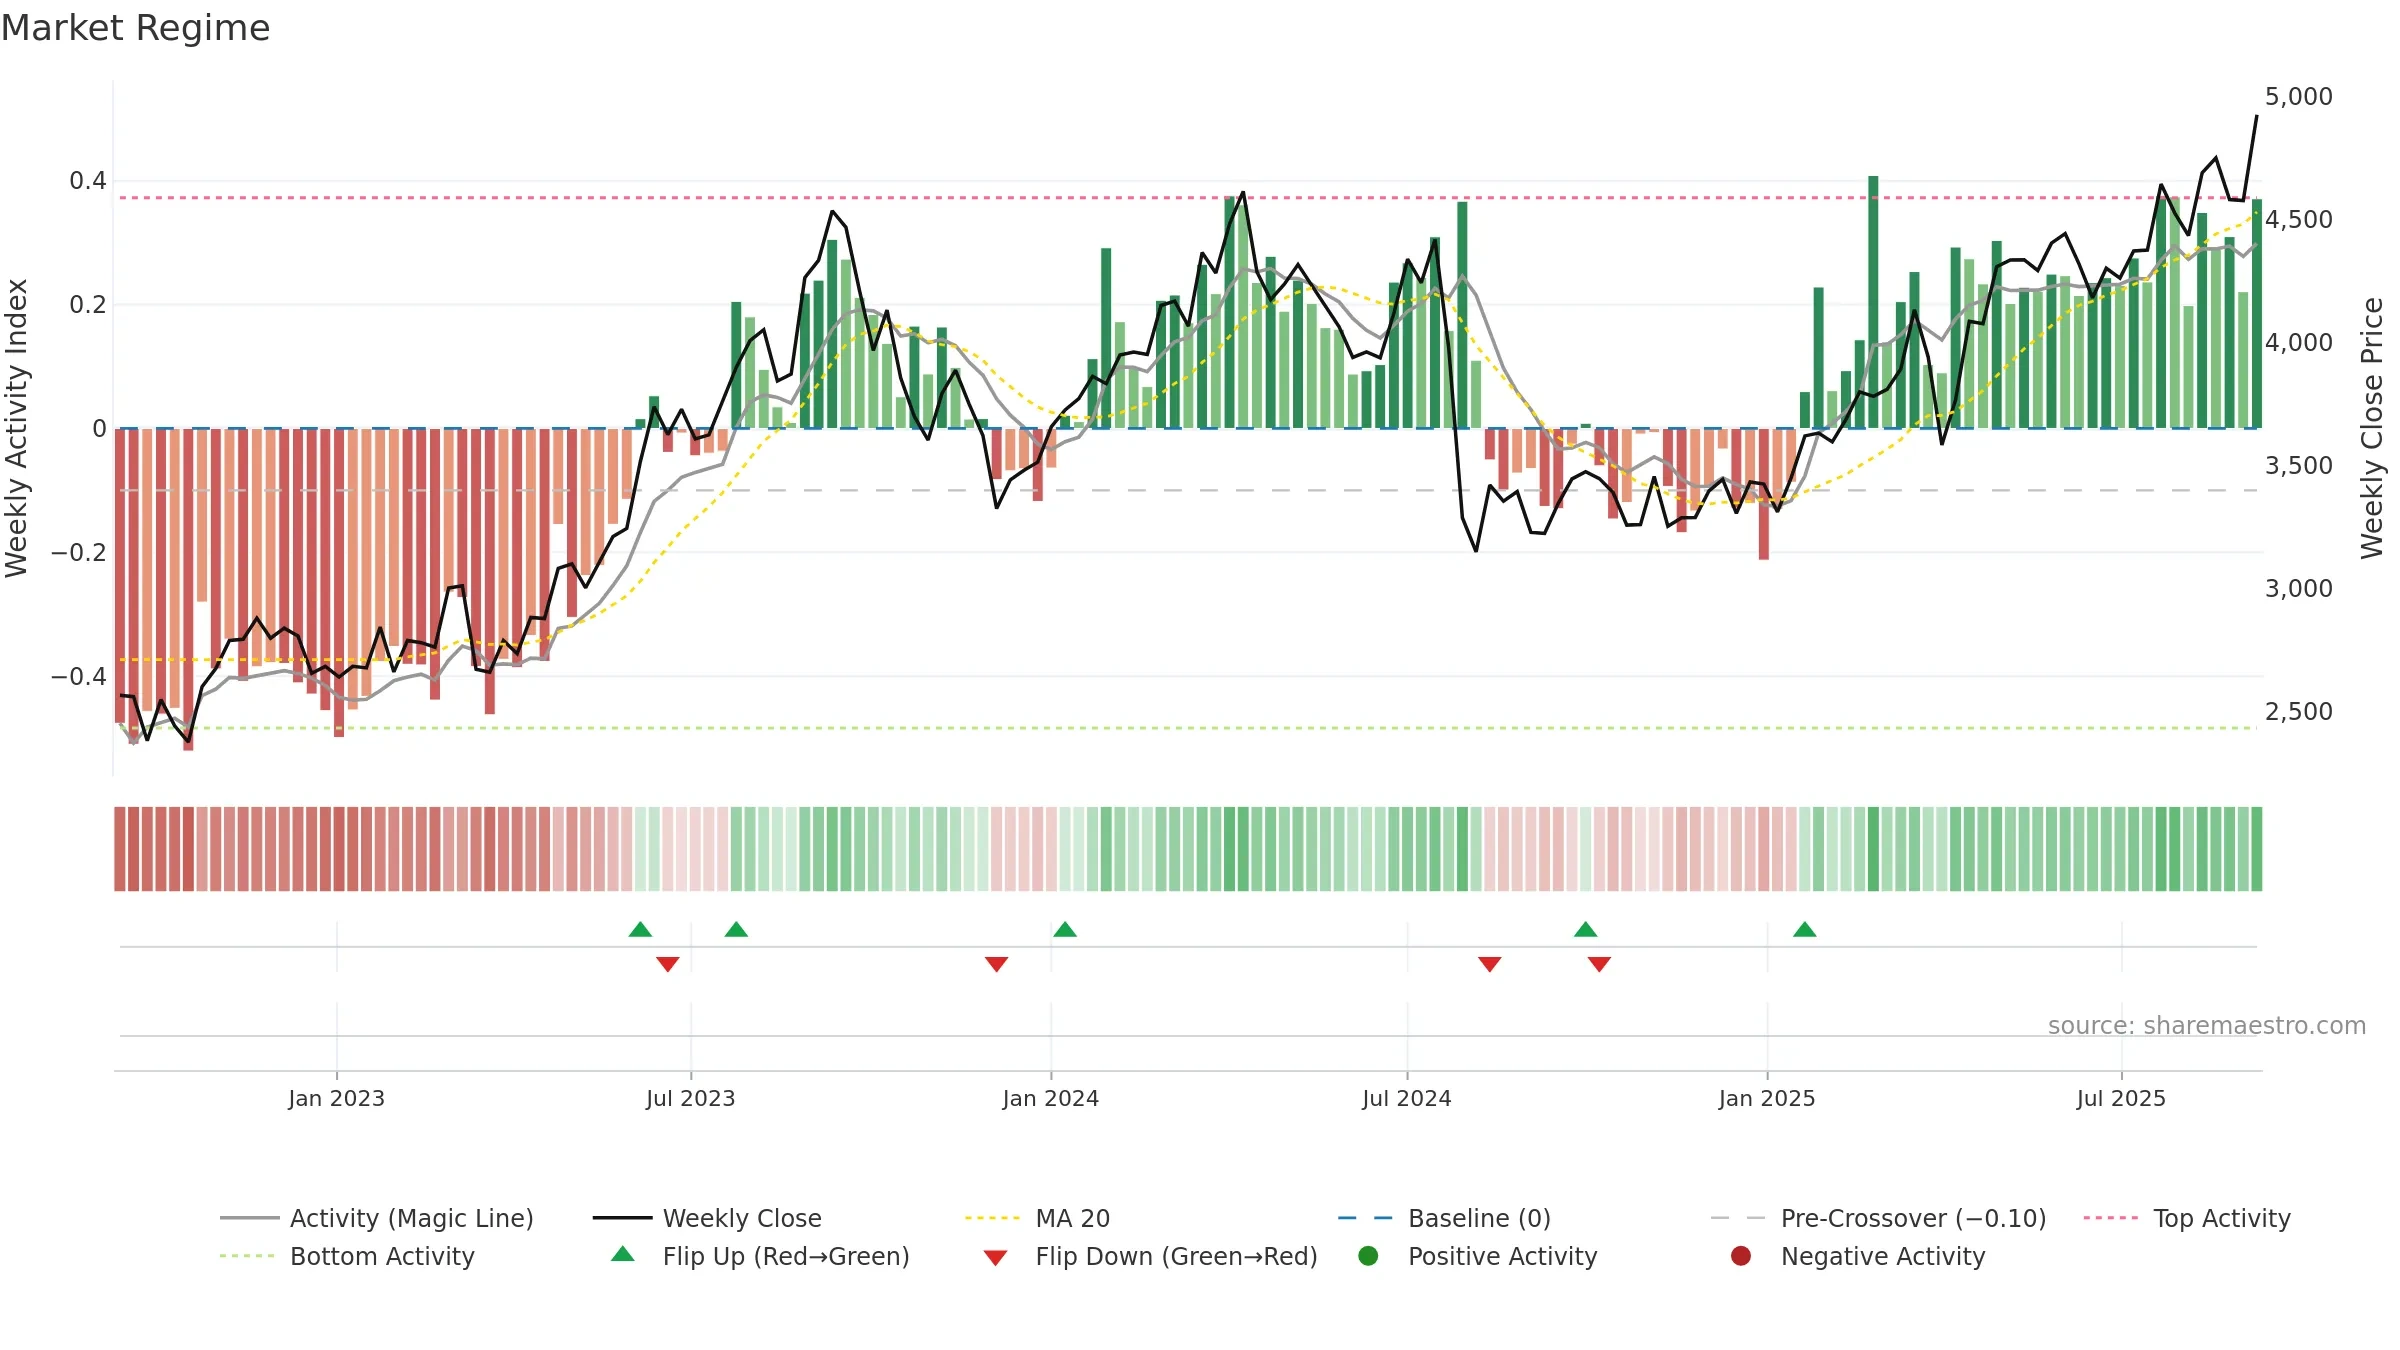This screenshot has height=1350, width=2400.
Task: Click the green flip-up triangle near Oct 2024
Action: point(1585,929)
